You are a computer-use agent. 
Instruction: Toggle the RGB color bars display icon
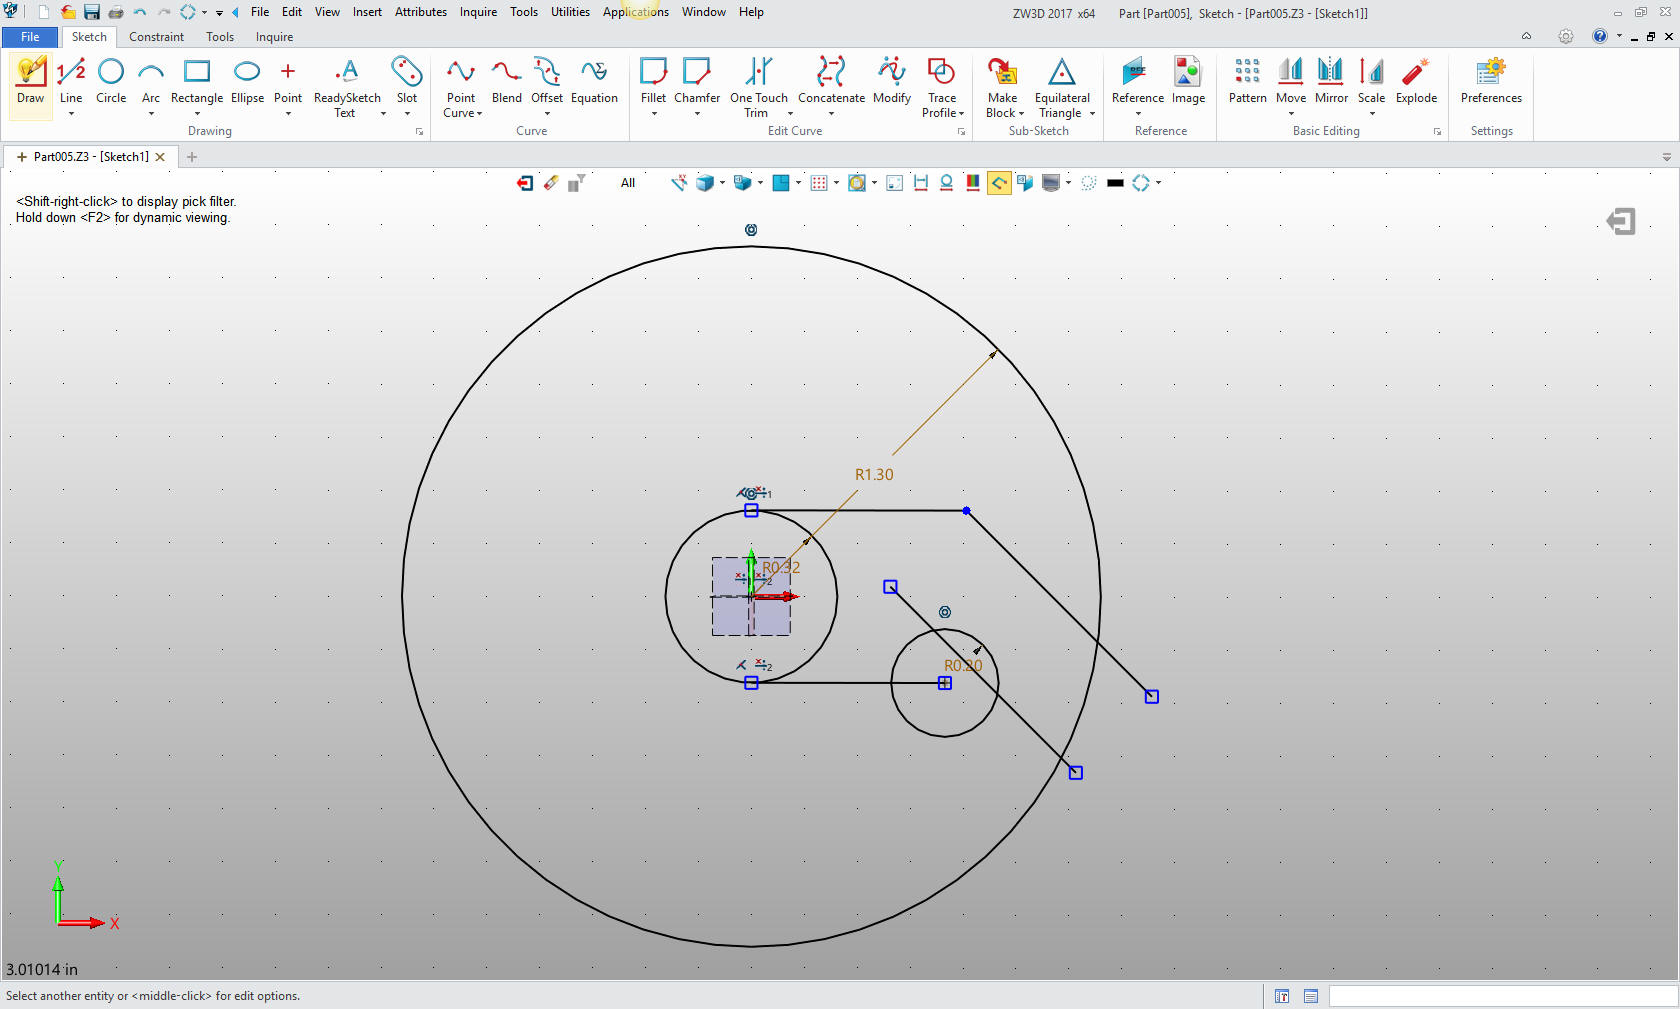pos(972,183)
